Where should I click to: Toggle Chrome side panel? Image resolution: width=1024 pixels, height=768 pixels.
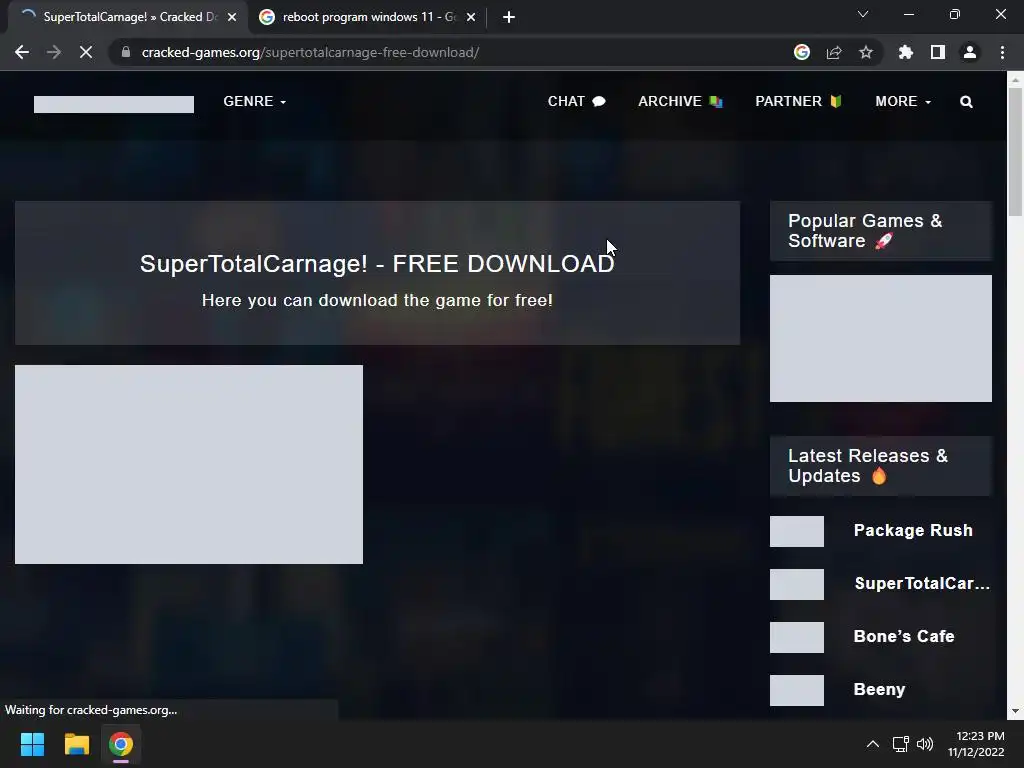click(x=938, y=52)
